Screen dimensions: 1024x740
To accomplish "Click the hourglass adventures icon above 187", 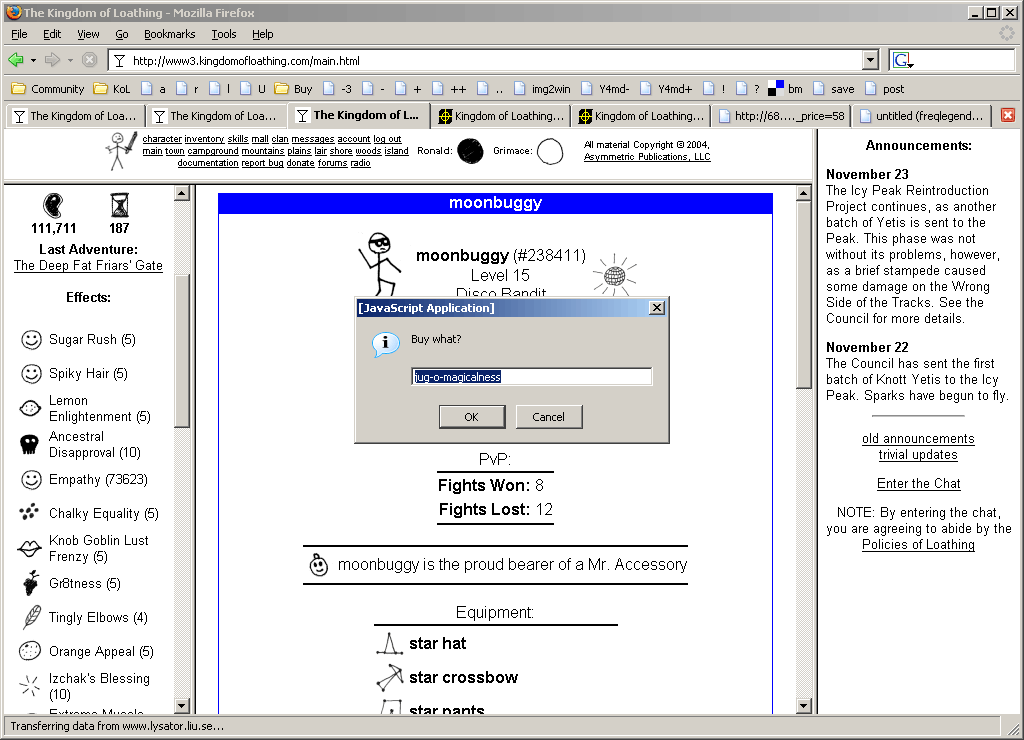I will coord(120,205).
